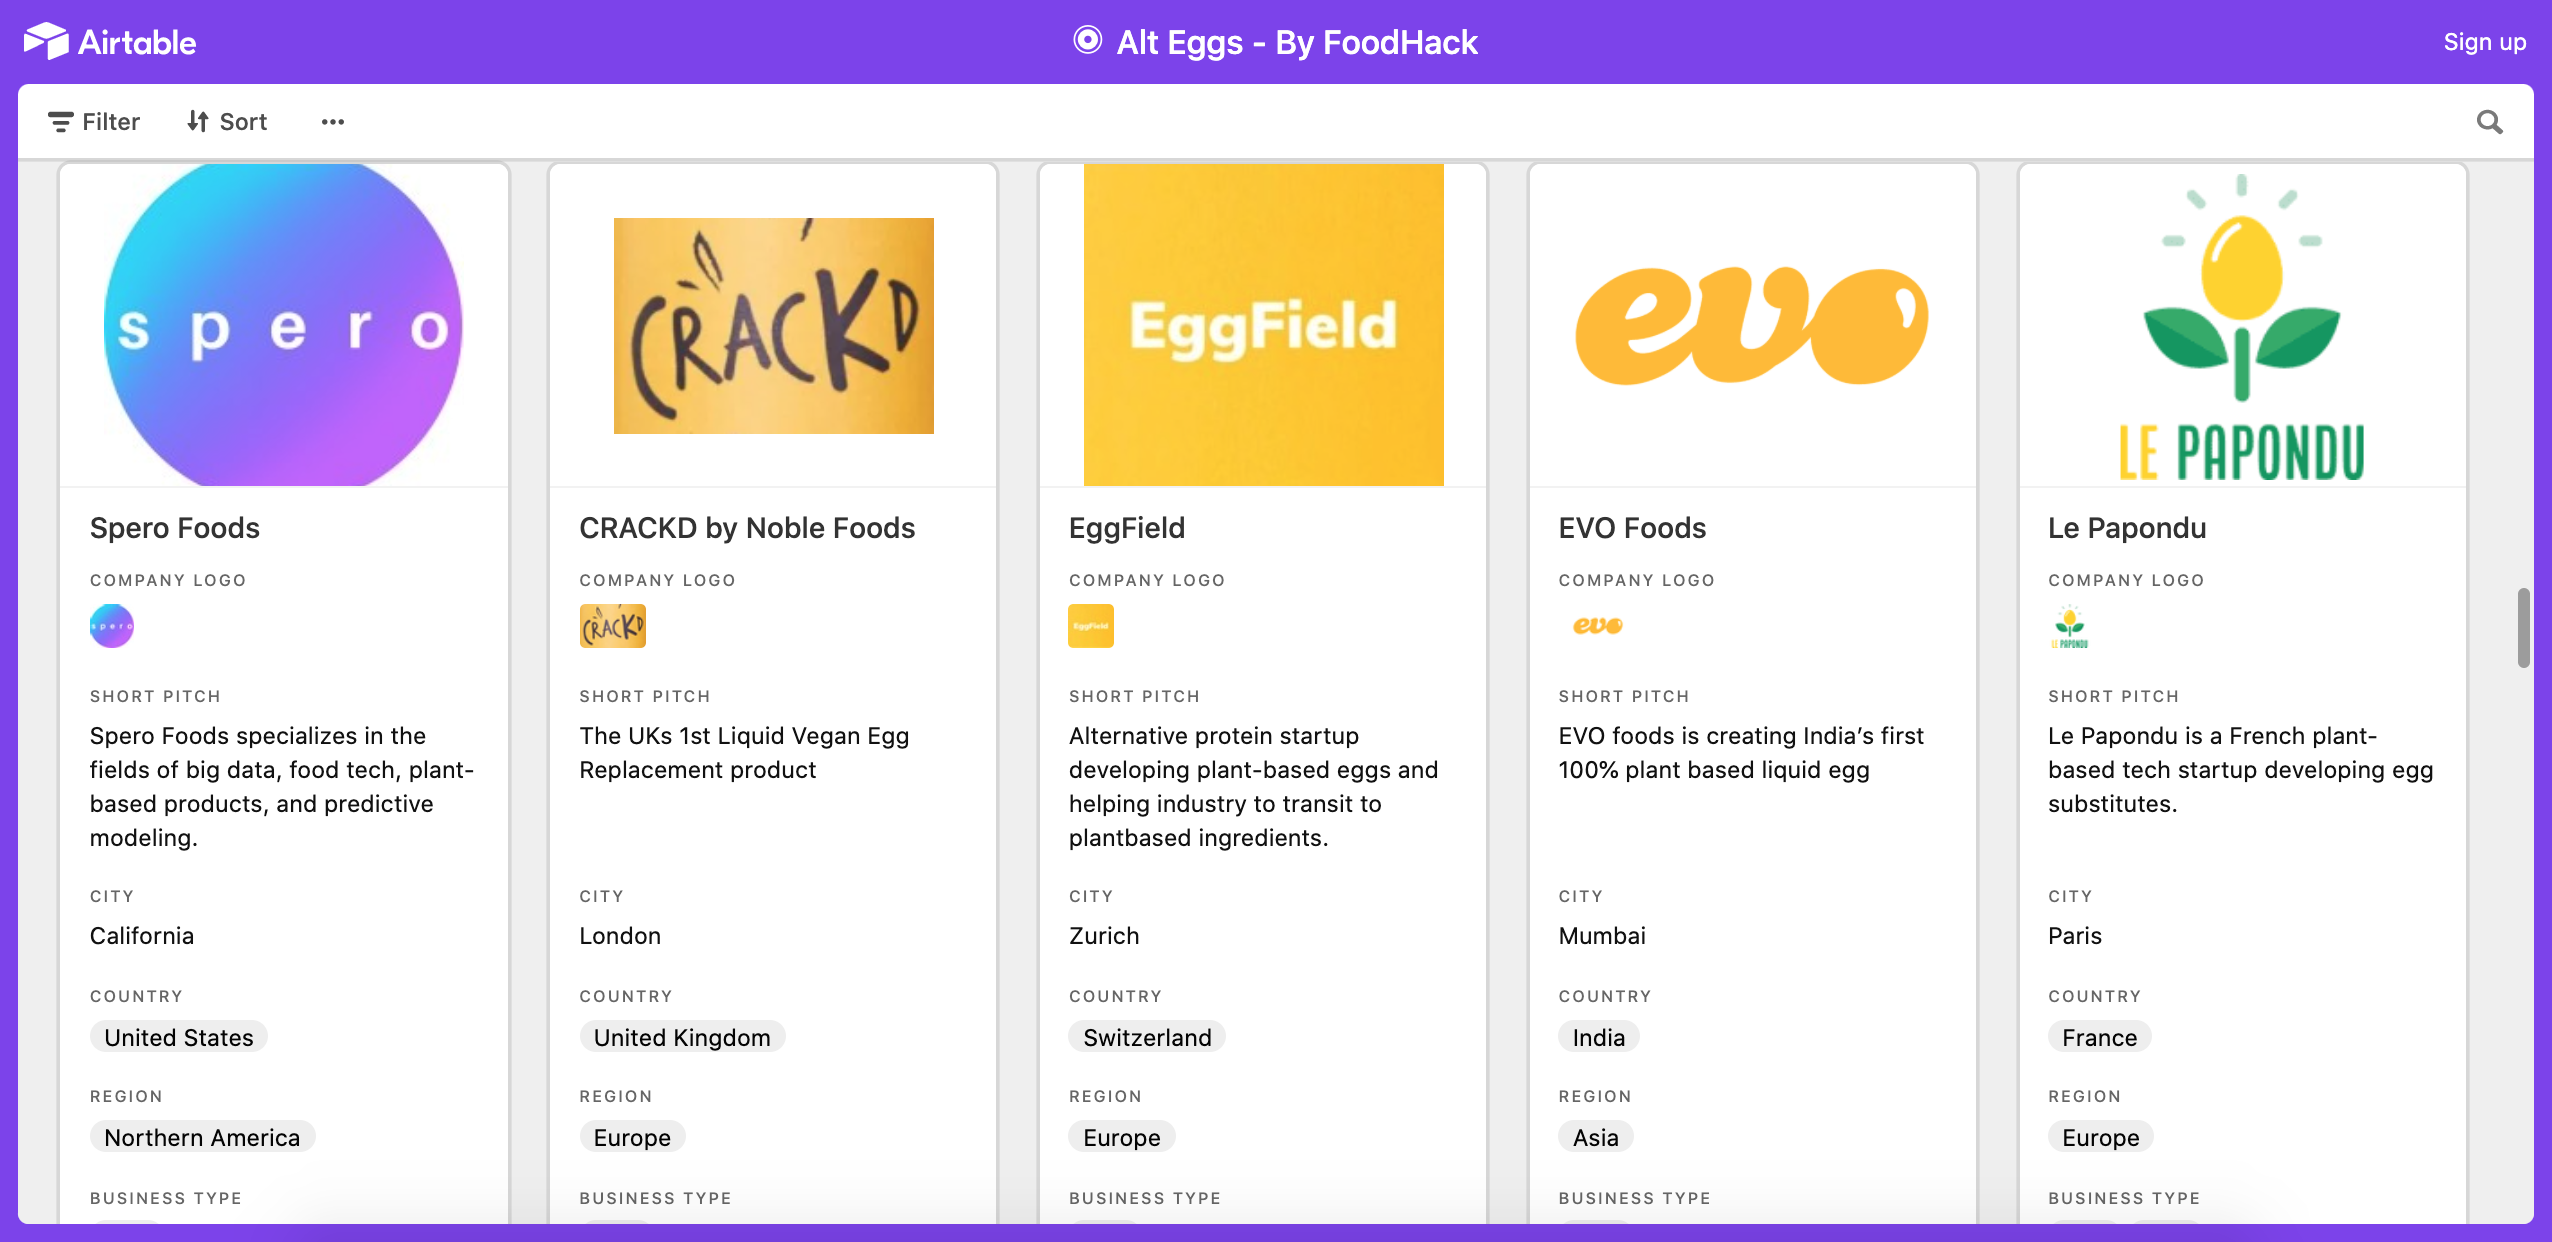Screen dimensions: 2552x1242
Task: Open the CRACKD small logo thumbnail
Action: click(613, 626)
